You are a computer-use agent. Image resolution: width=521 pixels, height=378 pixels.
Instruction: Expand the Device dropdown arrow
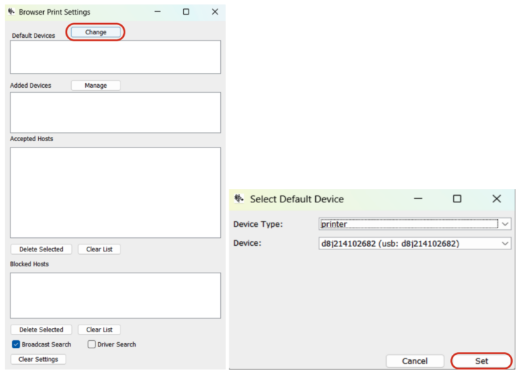tap(505, 244)
